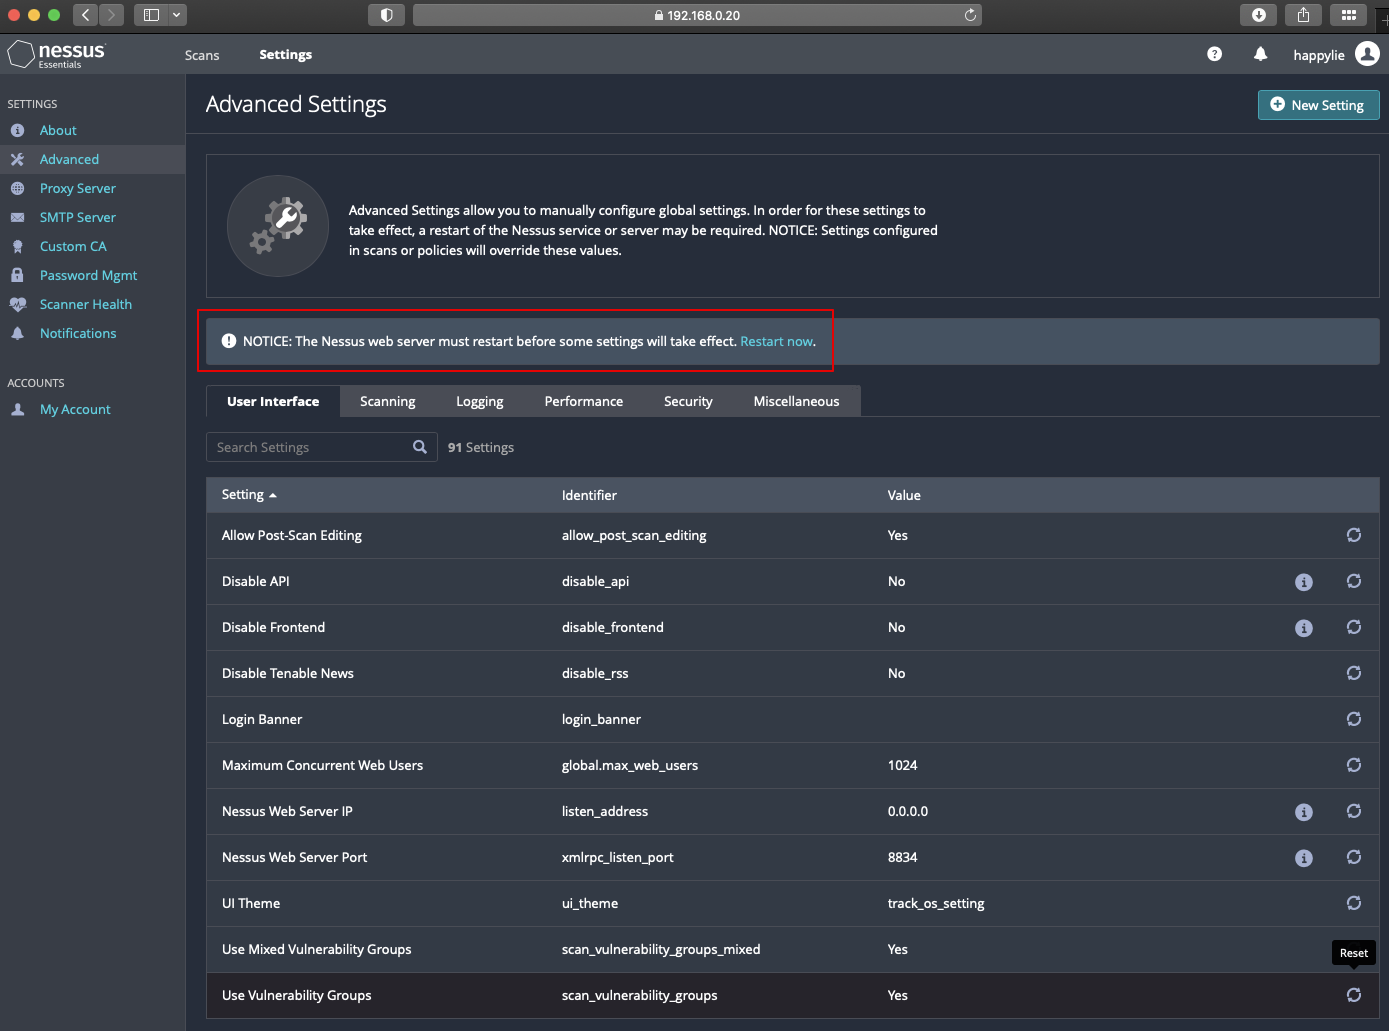Click Safari share icon
This screenshot has height=1031, width=1389.
(1303, 15)
